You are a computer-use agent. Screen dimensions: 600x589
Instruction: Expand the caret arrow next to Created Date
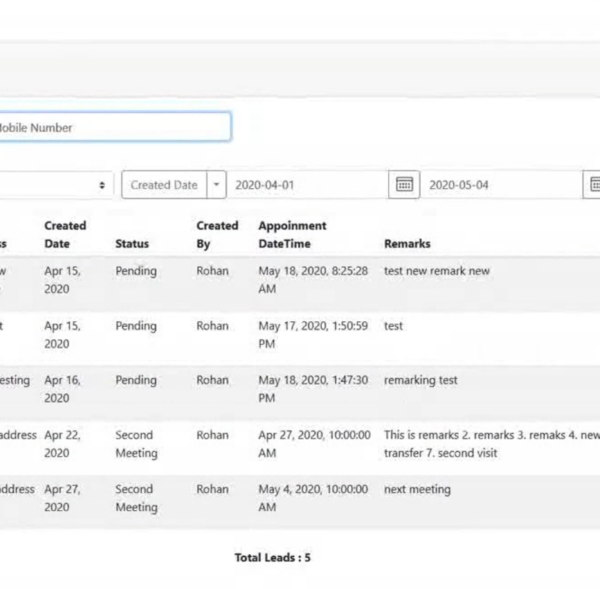click(x=218, y=185)
